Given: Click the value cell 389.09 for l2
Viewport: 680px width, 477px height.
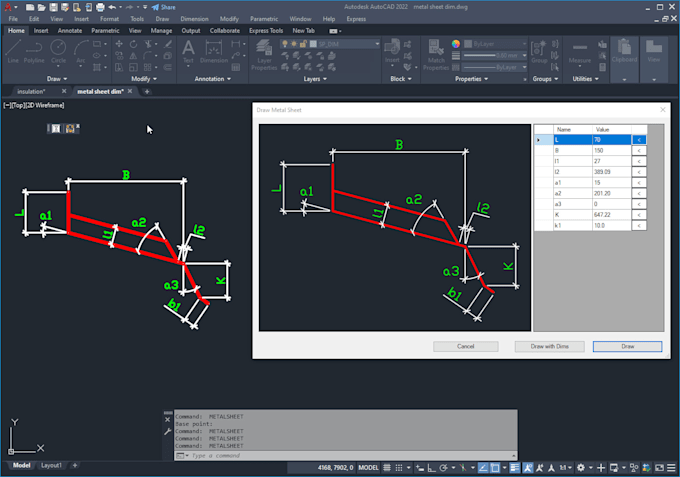Looking at the screenshot, I should click(611, 172).
